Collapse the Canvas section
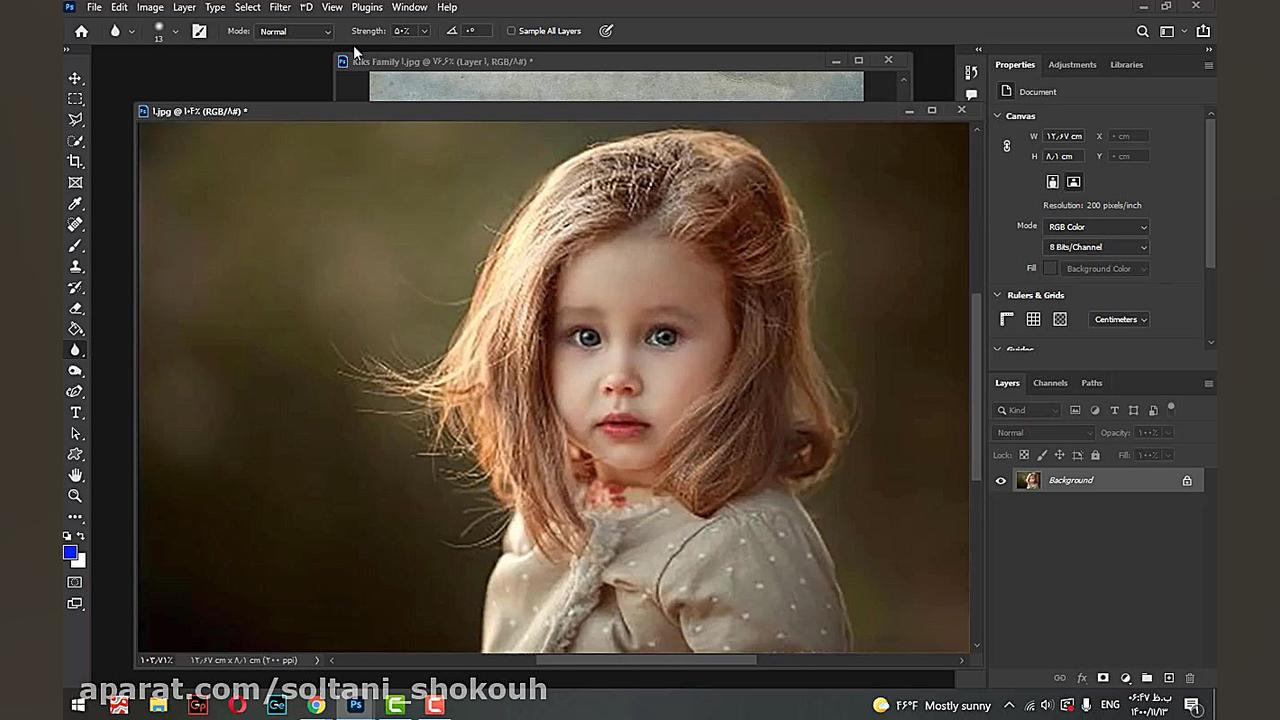This screenshot has height=720, width=1280. tap(997, 116)
